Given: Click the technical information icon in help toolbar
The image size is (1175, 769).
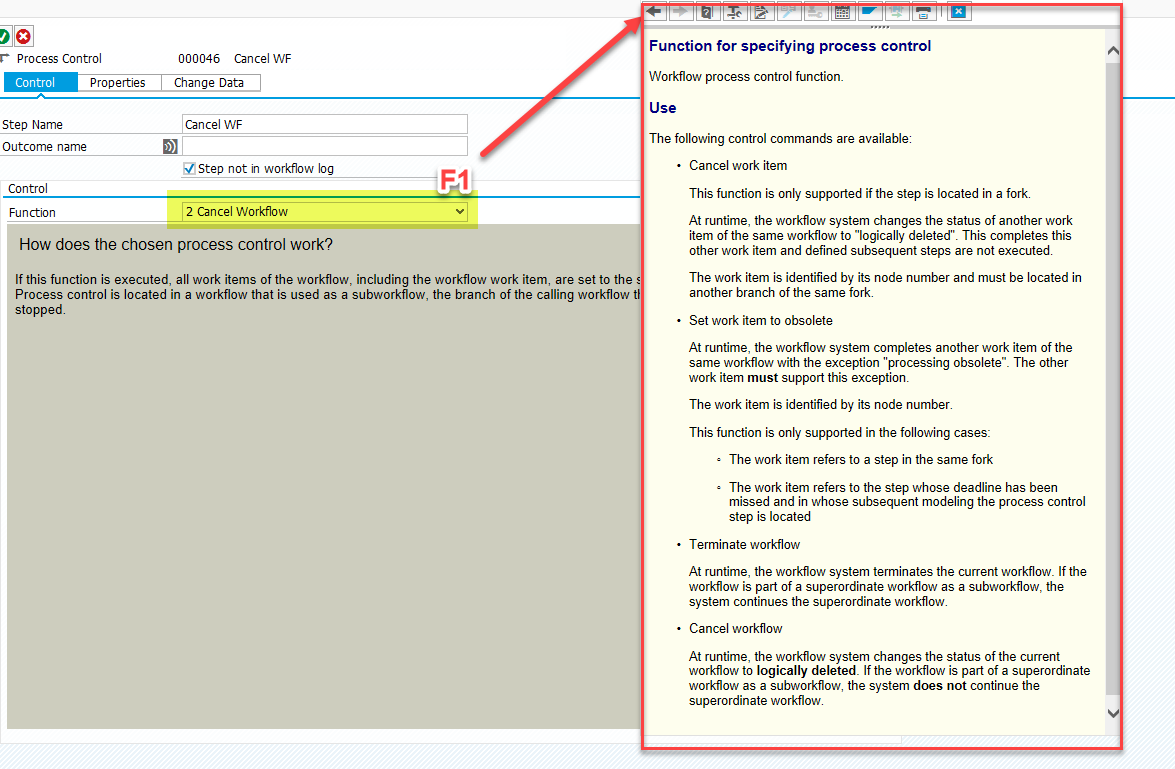Looking at the screenshot, I should click(736, 11).
